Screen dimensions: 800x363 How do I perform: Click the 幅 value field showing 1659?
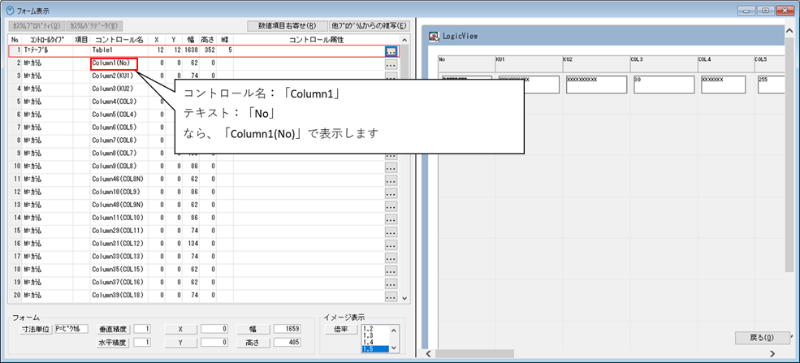pos(287,329)
